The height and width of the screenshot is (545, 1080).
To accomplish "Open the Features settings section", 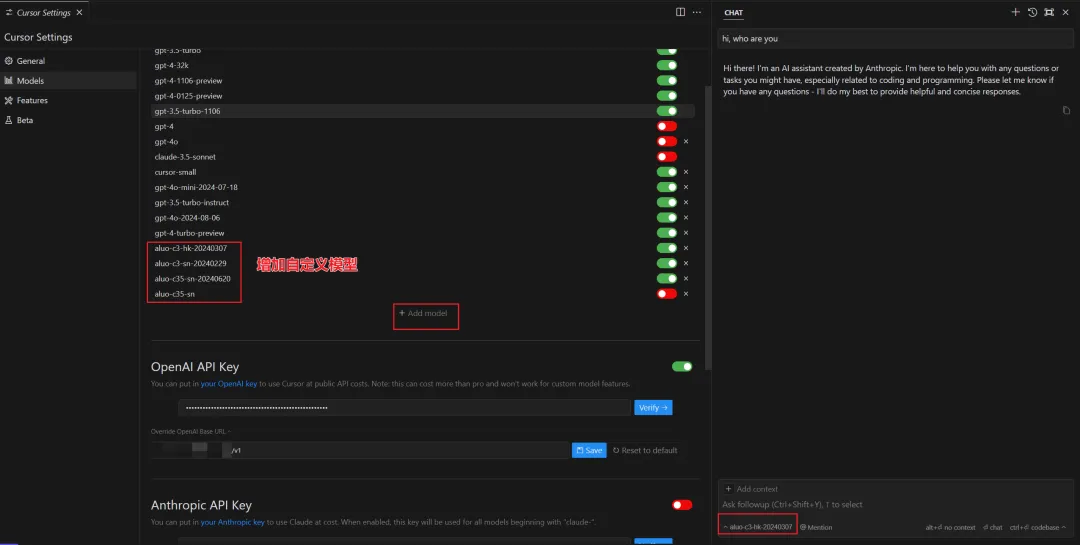I will [32, 100].
